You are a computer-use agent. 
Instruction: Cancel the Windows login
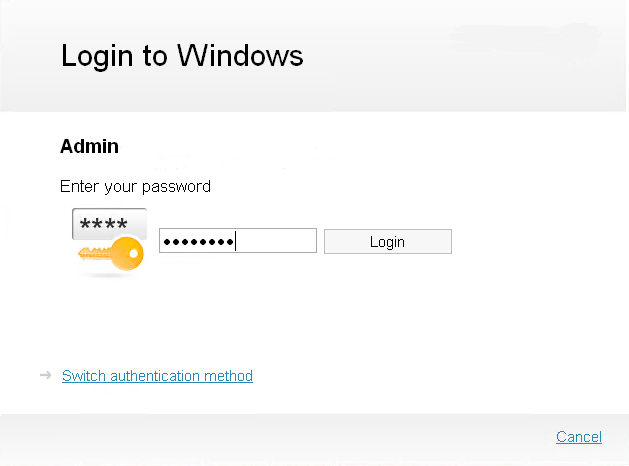(578, 437)
